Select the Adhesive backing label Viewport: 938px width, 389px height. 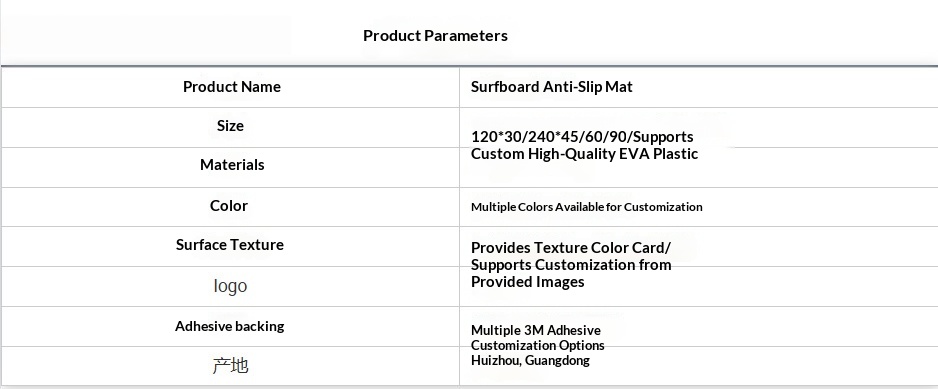(230, 326)
